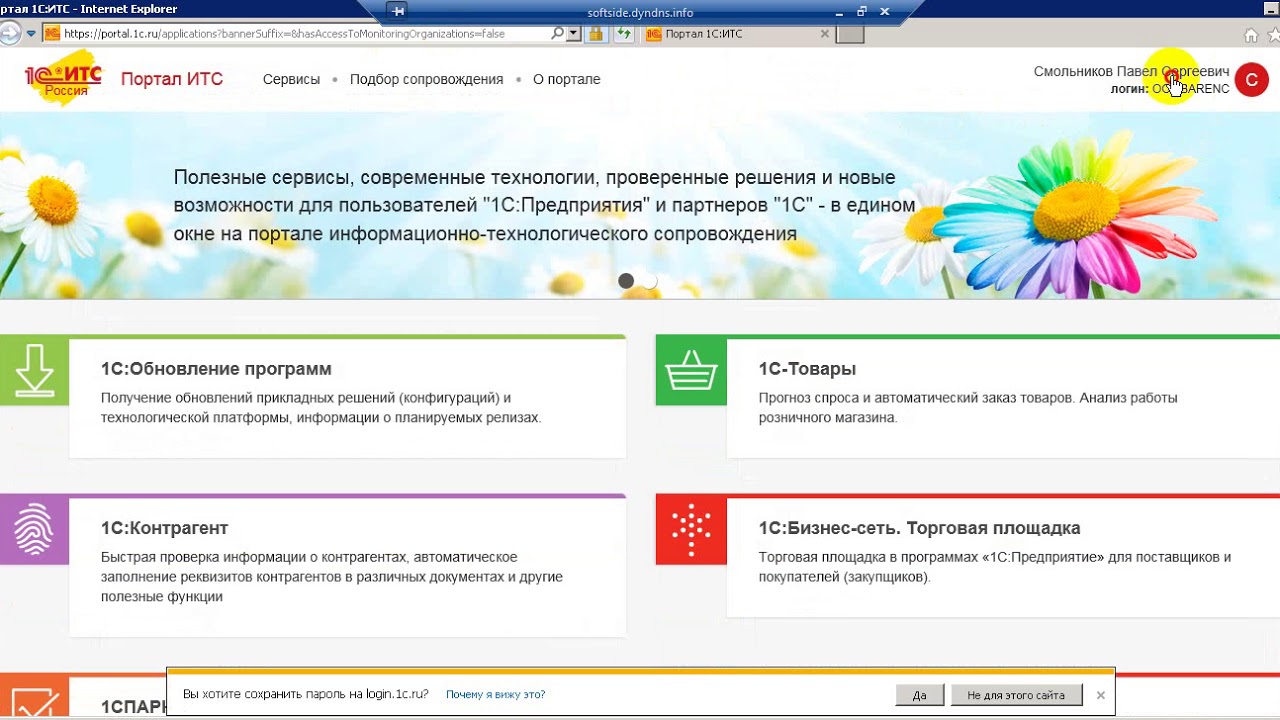Screen dimensions: 1280x720
Task: Open 1С:Обновление программ title link
Action: pyautogui.click(x=216, y=369)
